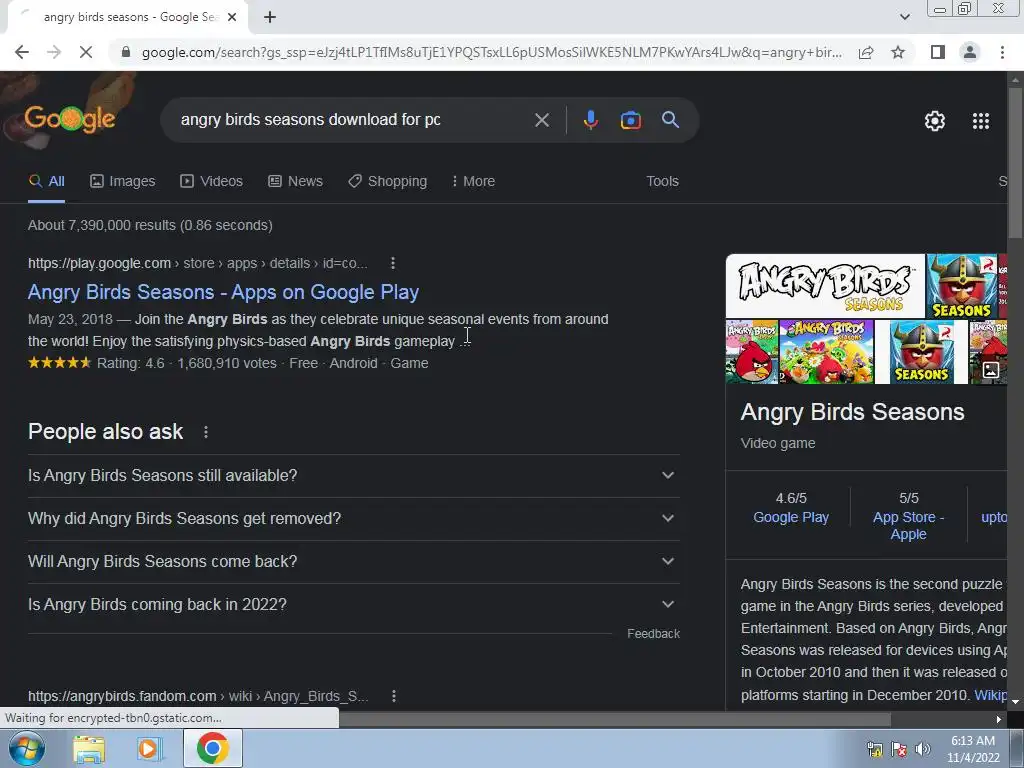Clear the search query text
This screenshot has height=768, width=1024.
(541, 120)
